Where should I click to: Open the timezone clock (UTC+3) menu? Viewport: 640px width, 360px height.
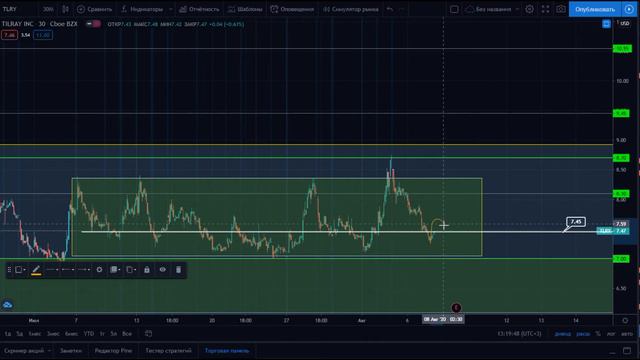[x=519, y=333]
